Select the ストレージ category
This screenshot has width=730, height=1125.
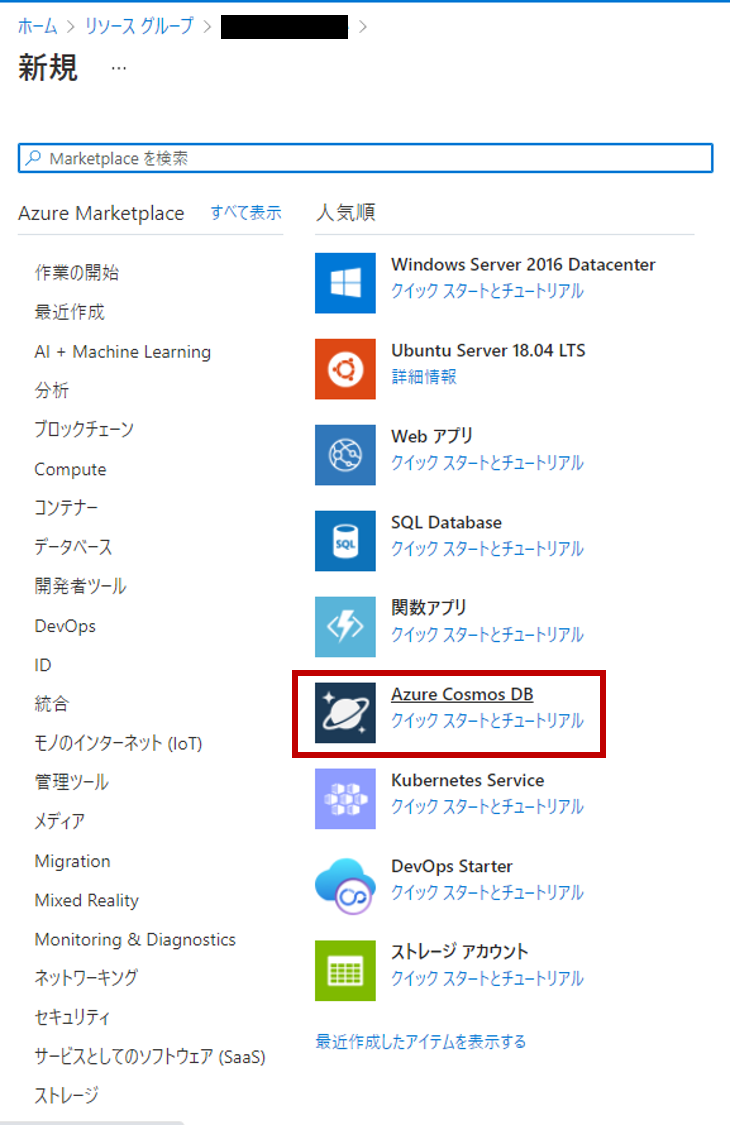coord(67,1096)
